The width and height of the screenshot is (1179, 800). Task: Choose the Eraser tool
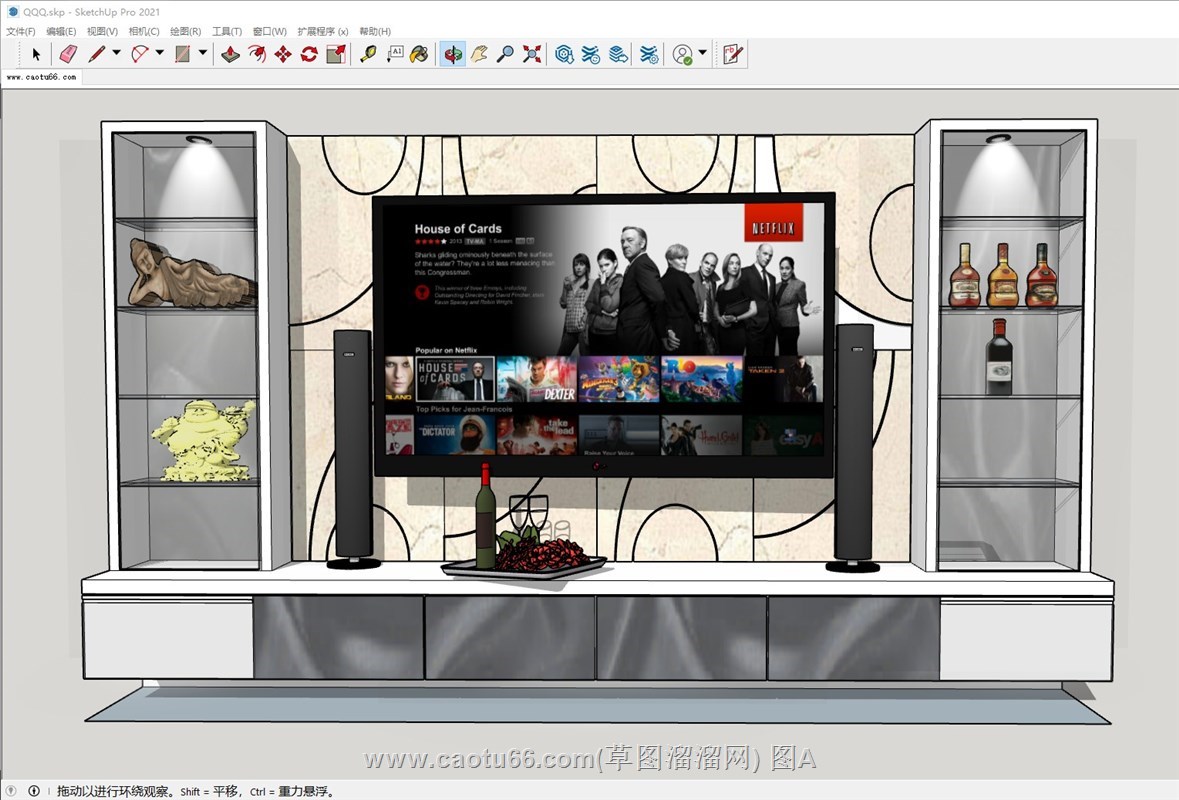click(67, 54)
